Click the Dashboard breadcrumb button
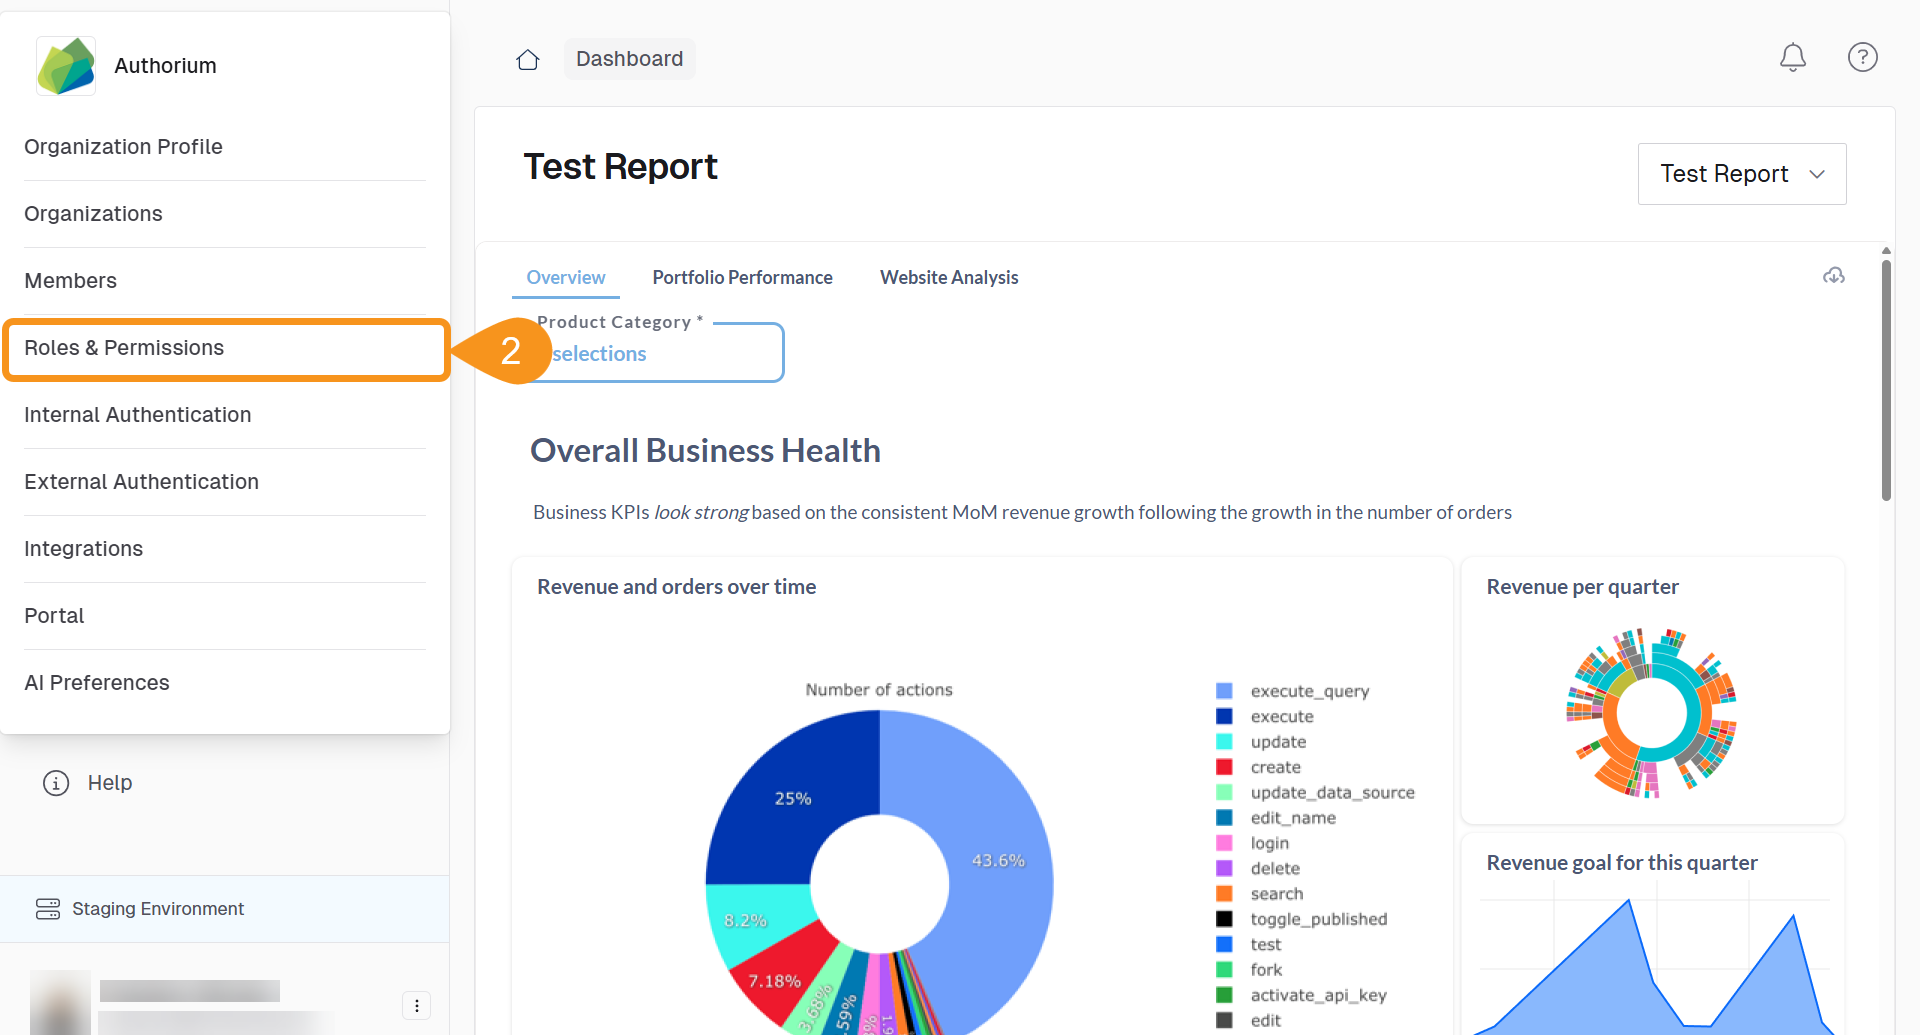Screen dimensions: 1920x1035 [x=629, y=59]
